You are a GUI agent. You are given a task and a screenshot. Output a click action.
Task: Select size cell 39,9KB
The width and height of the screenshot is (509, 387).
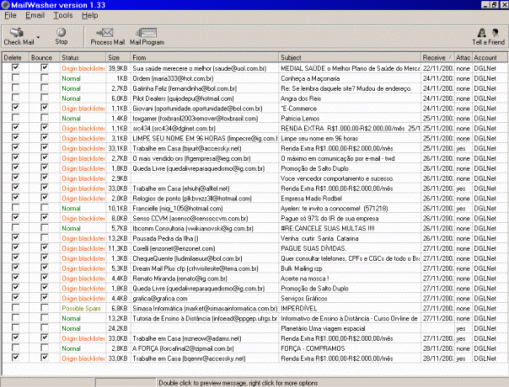(x=118, y=68)
